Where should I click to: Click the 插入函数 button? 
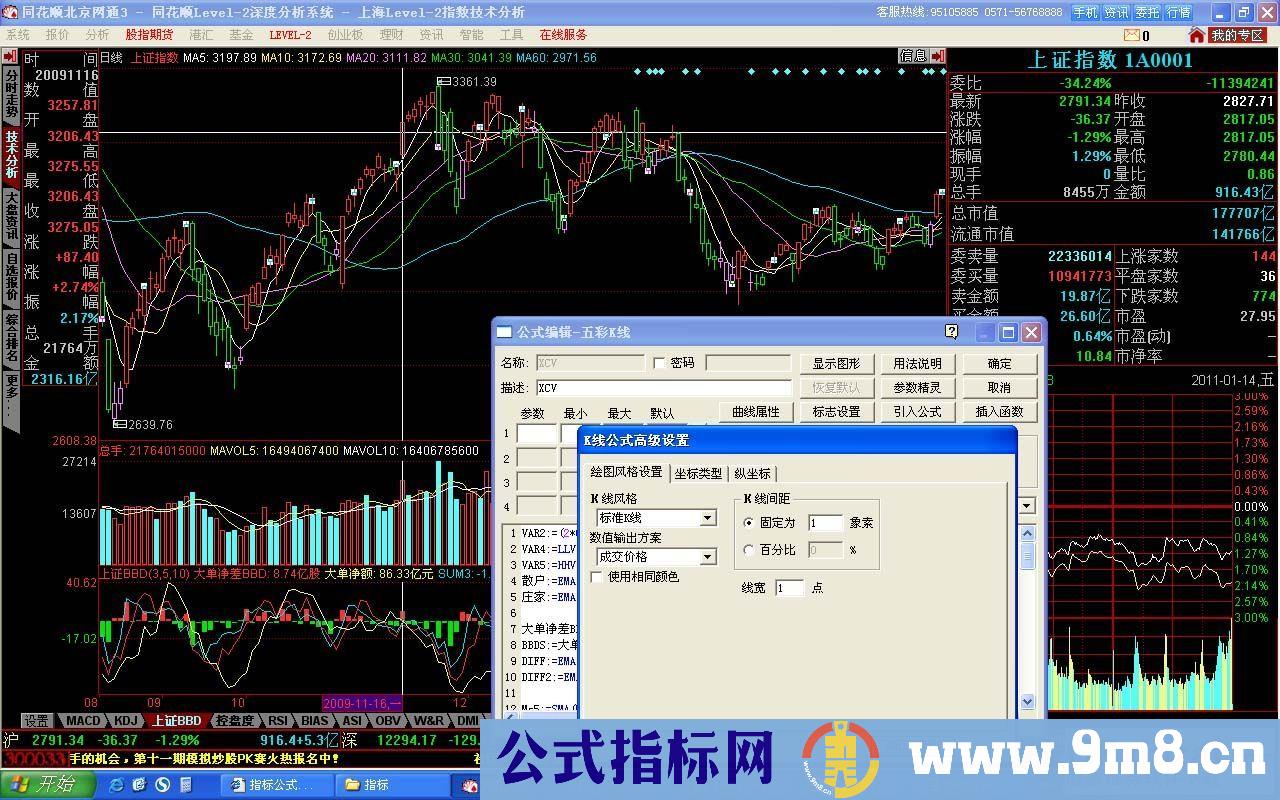(999, 411)
